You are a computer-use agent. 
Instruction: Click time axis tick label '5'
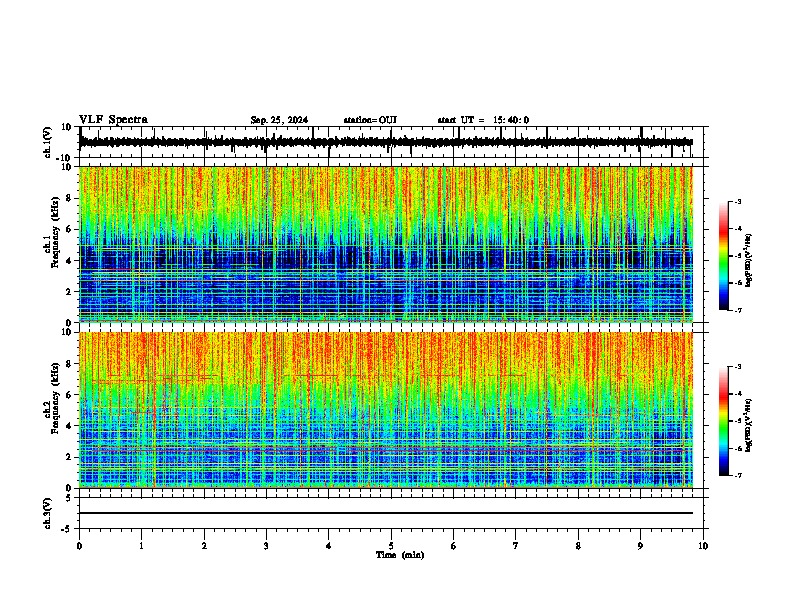click(391, 546)
